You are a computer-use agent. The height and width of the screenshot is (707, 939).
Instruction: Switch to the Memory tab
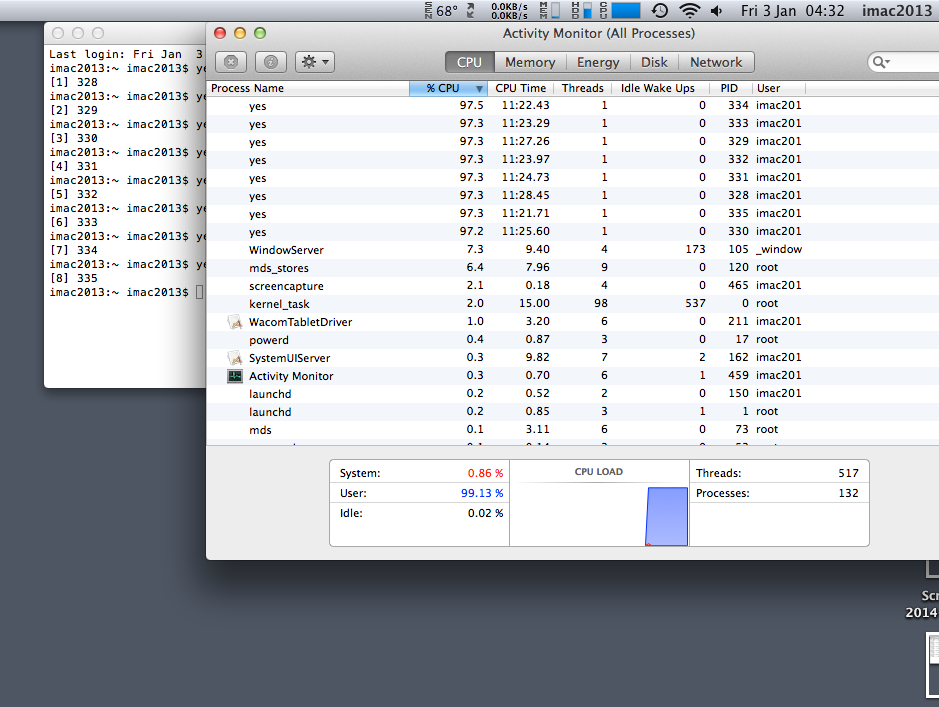pos(530,62)
